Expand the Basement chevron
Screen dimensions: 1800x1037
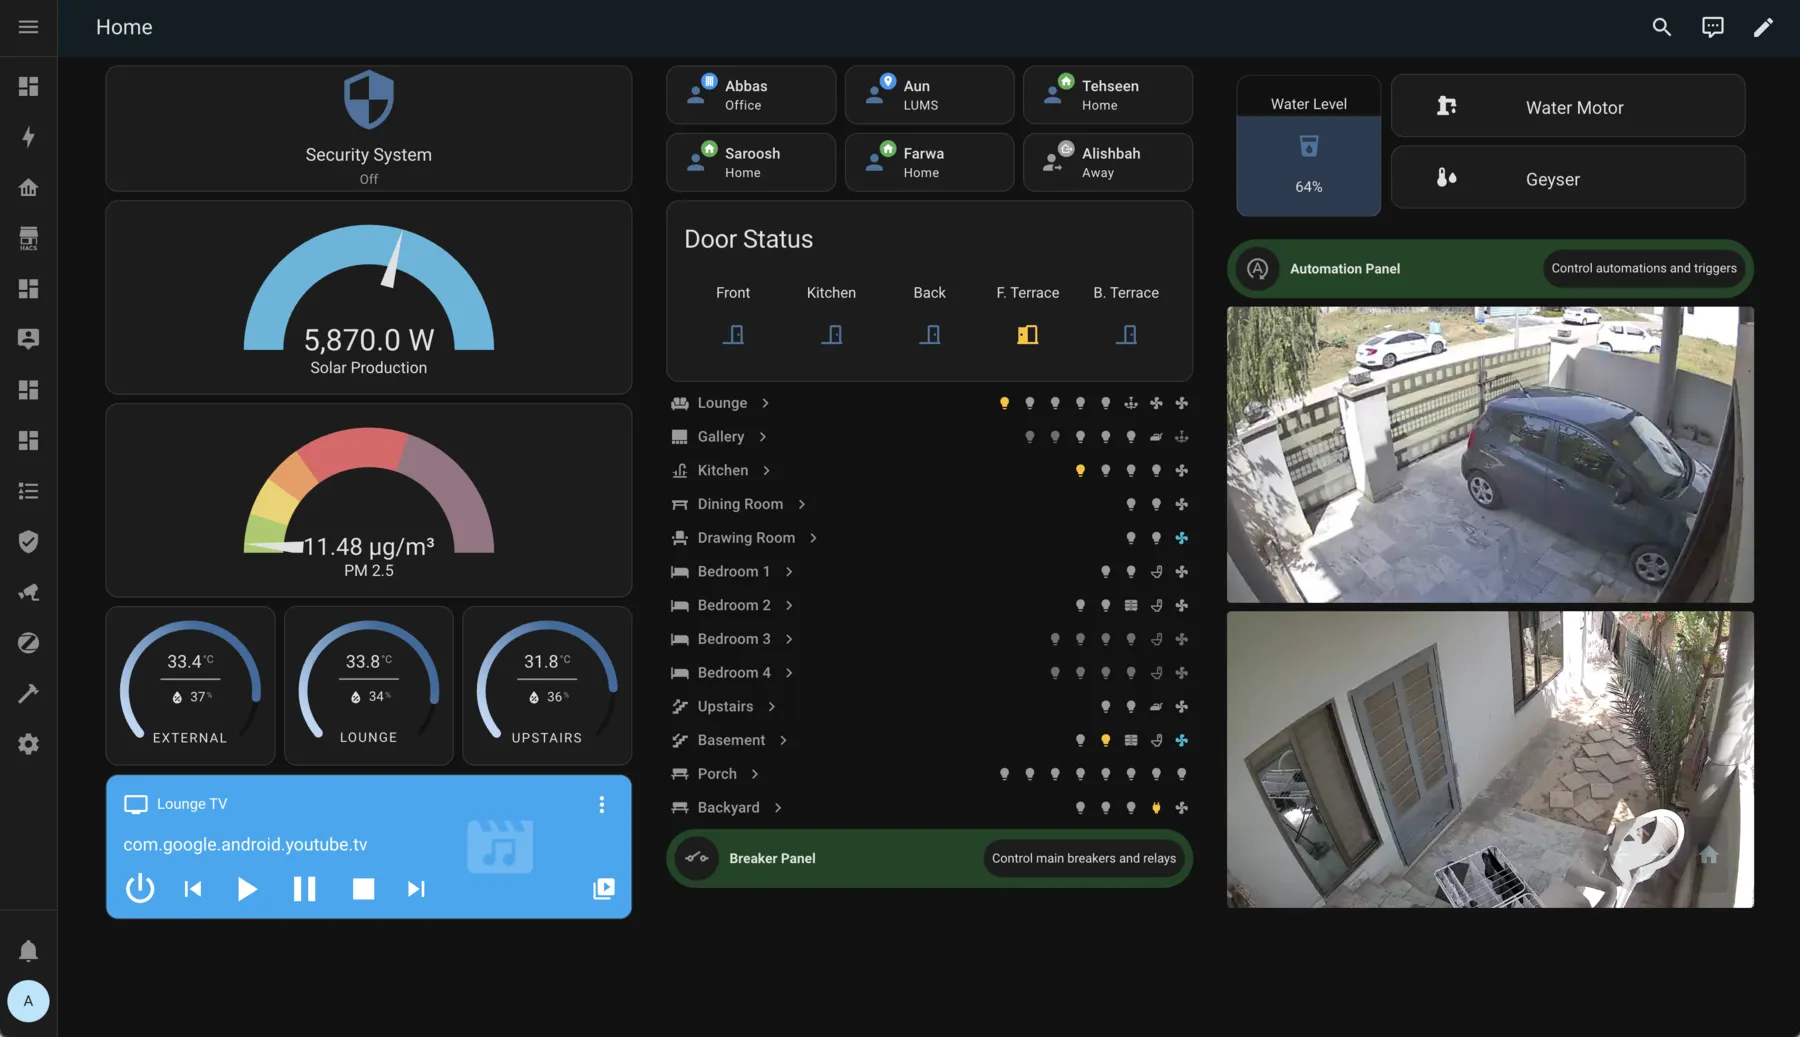tap(783, 740)
